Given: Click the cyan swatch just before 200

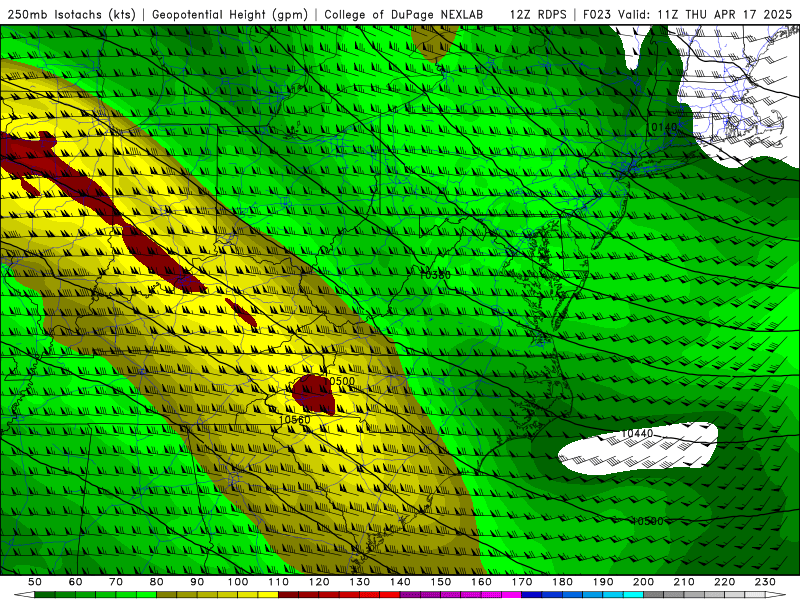Looking at the screenshot, I should [633, 595].
